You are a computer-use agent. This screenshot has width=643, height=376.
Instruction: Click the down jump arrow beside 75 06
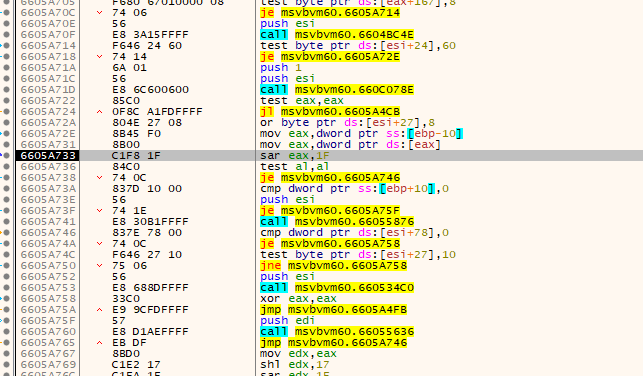click(99, 266)
